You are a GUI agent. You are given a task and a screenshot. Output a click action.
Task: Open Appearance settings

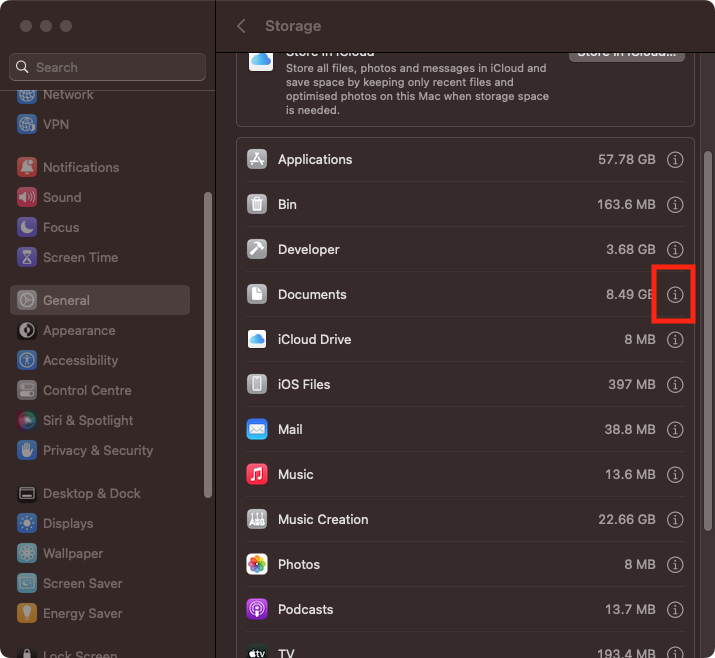100,330
